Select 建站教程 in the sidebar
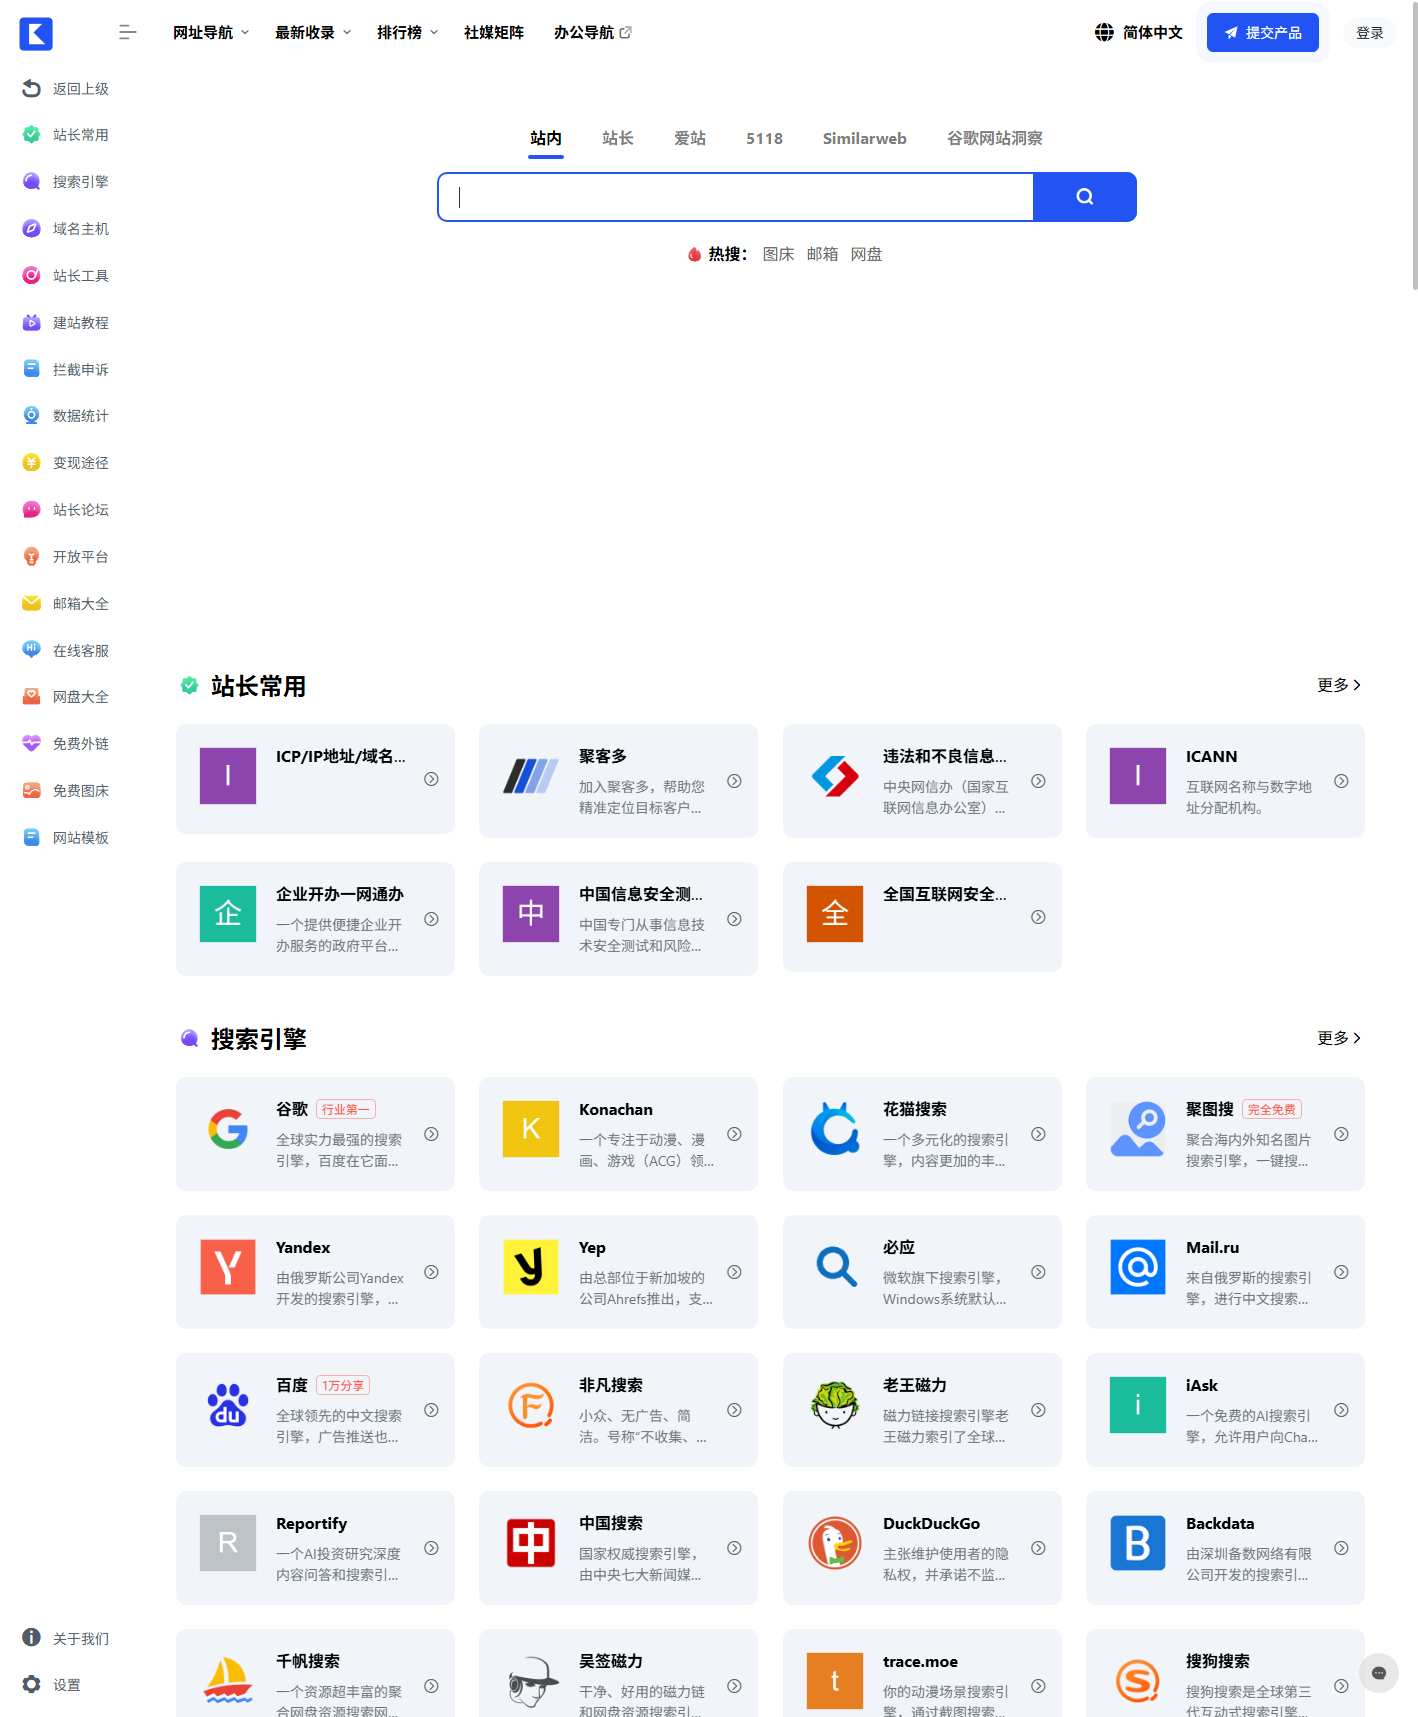The width and height of the screenshot is (1418, 1717). point(66,323)
